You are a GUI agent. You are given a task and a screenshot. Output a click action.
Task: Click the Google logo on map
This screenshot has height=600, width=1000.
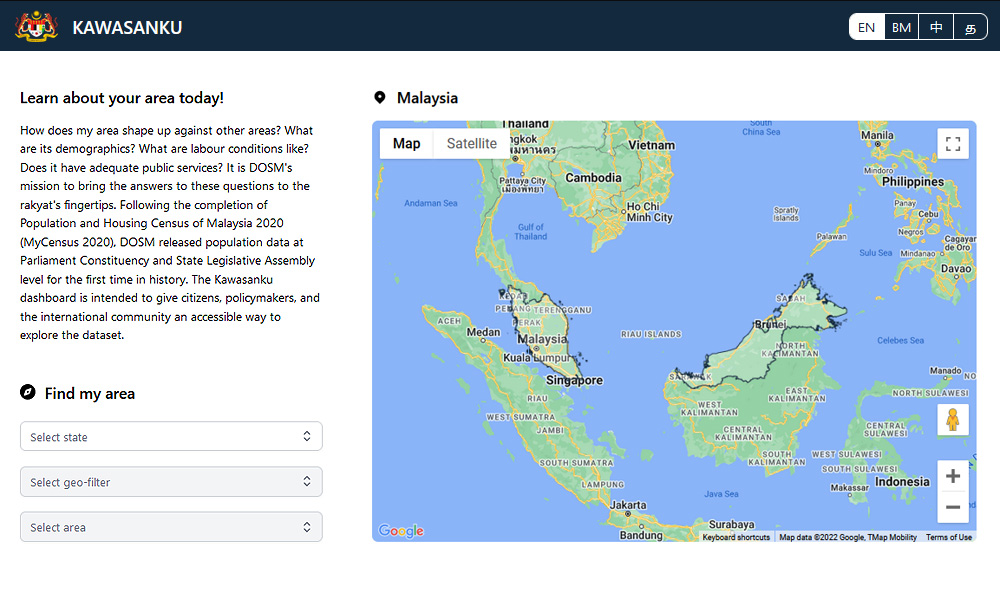point(401,531)
